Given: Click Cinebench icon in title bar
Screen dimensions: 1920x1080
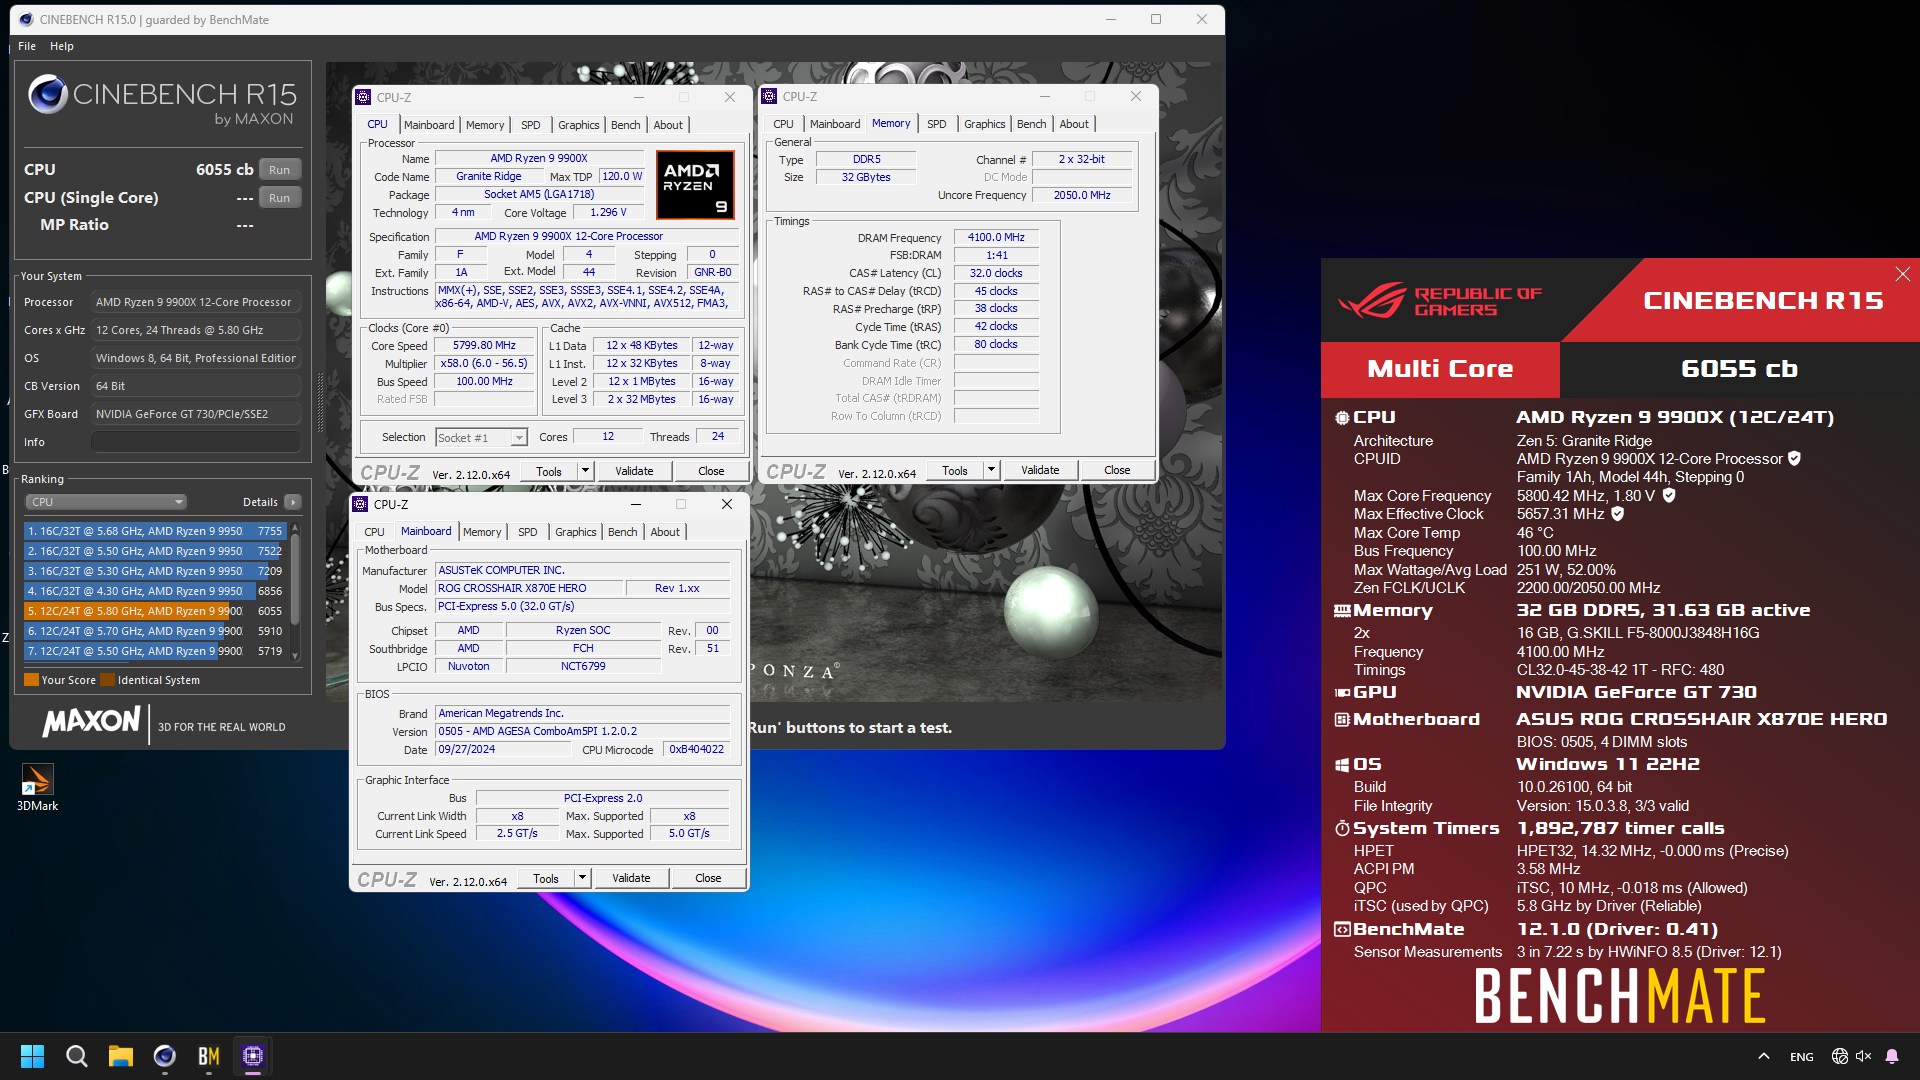Looking at the screenshot, I should coord(26,19).
